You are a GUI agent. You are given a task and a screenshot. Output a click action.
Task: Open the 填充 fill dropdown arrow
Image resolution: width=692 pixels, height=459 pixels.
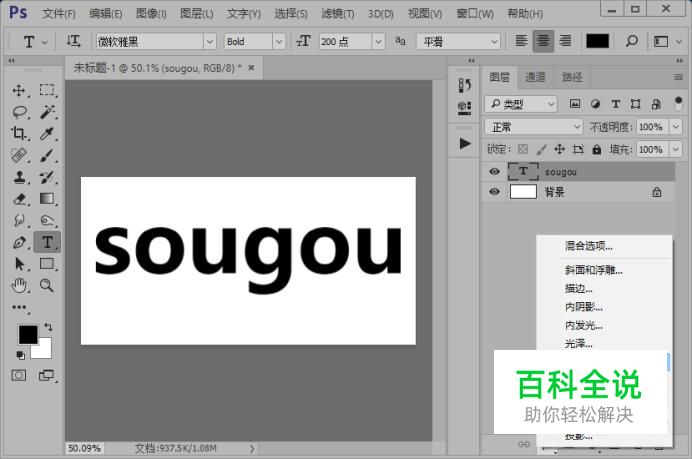676,149
